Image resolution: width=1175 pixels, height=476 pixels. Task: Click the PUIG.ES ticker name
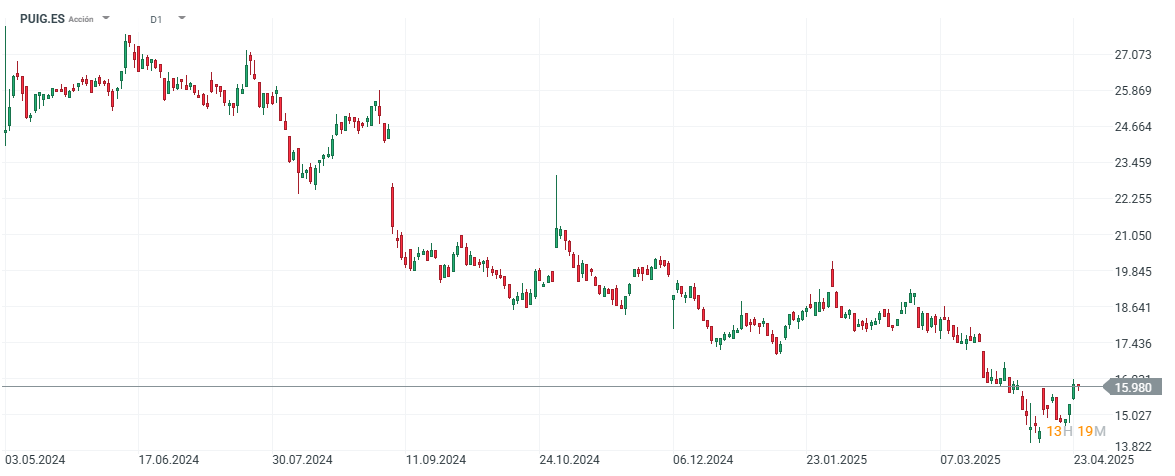(42, 18)
